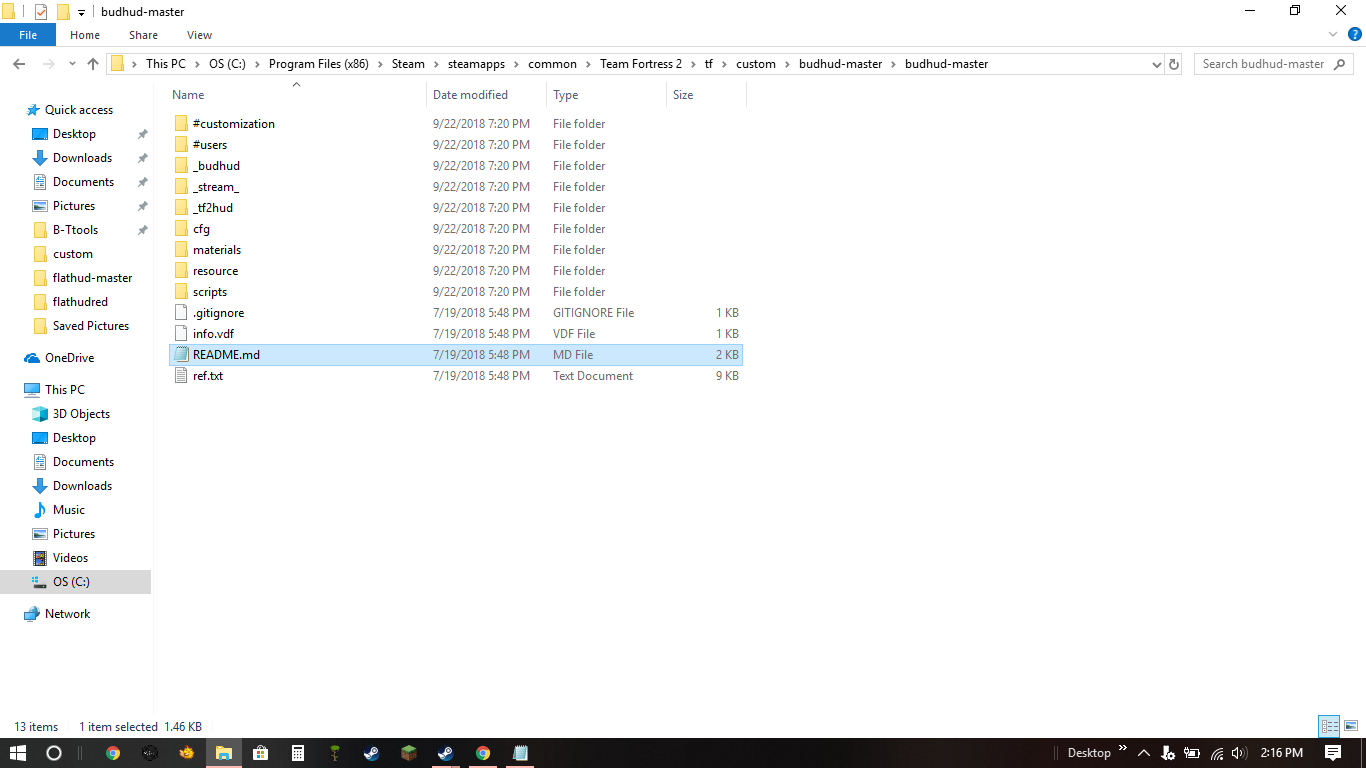The image size is (1366, 768).
Task: Open Wi-Fi network tray icon
Action: 1217,753
